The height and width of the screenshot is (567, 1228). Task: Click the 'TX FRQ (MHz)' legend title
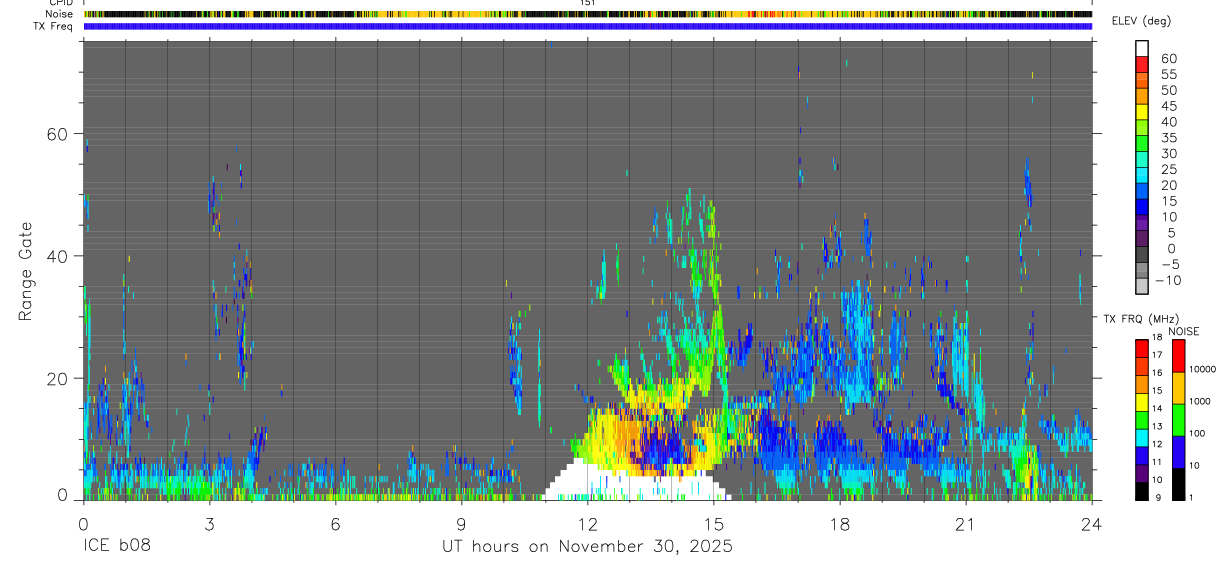(1141, 319)
